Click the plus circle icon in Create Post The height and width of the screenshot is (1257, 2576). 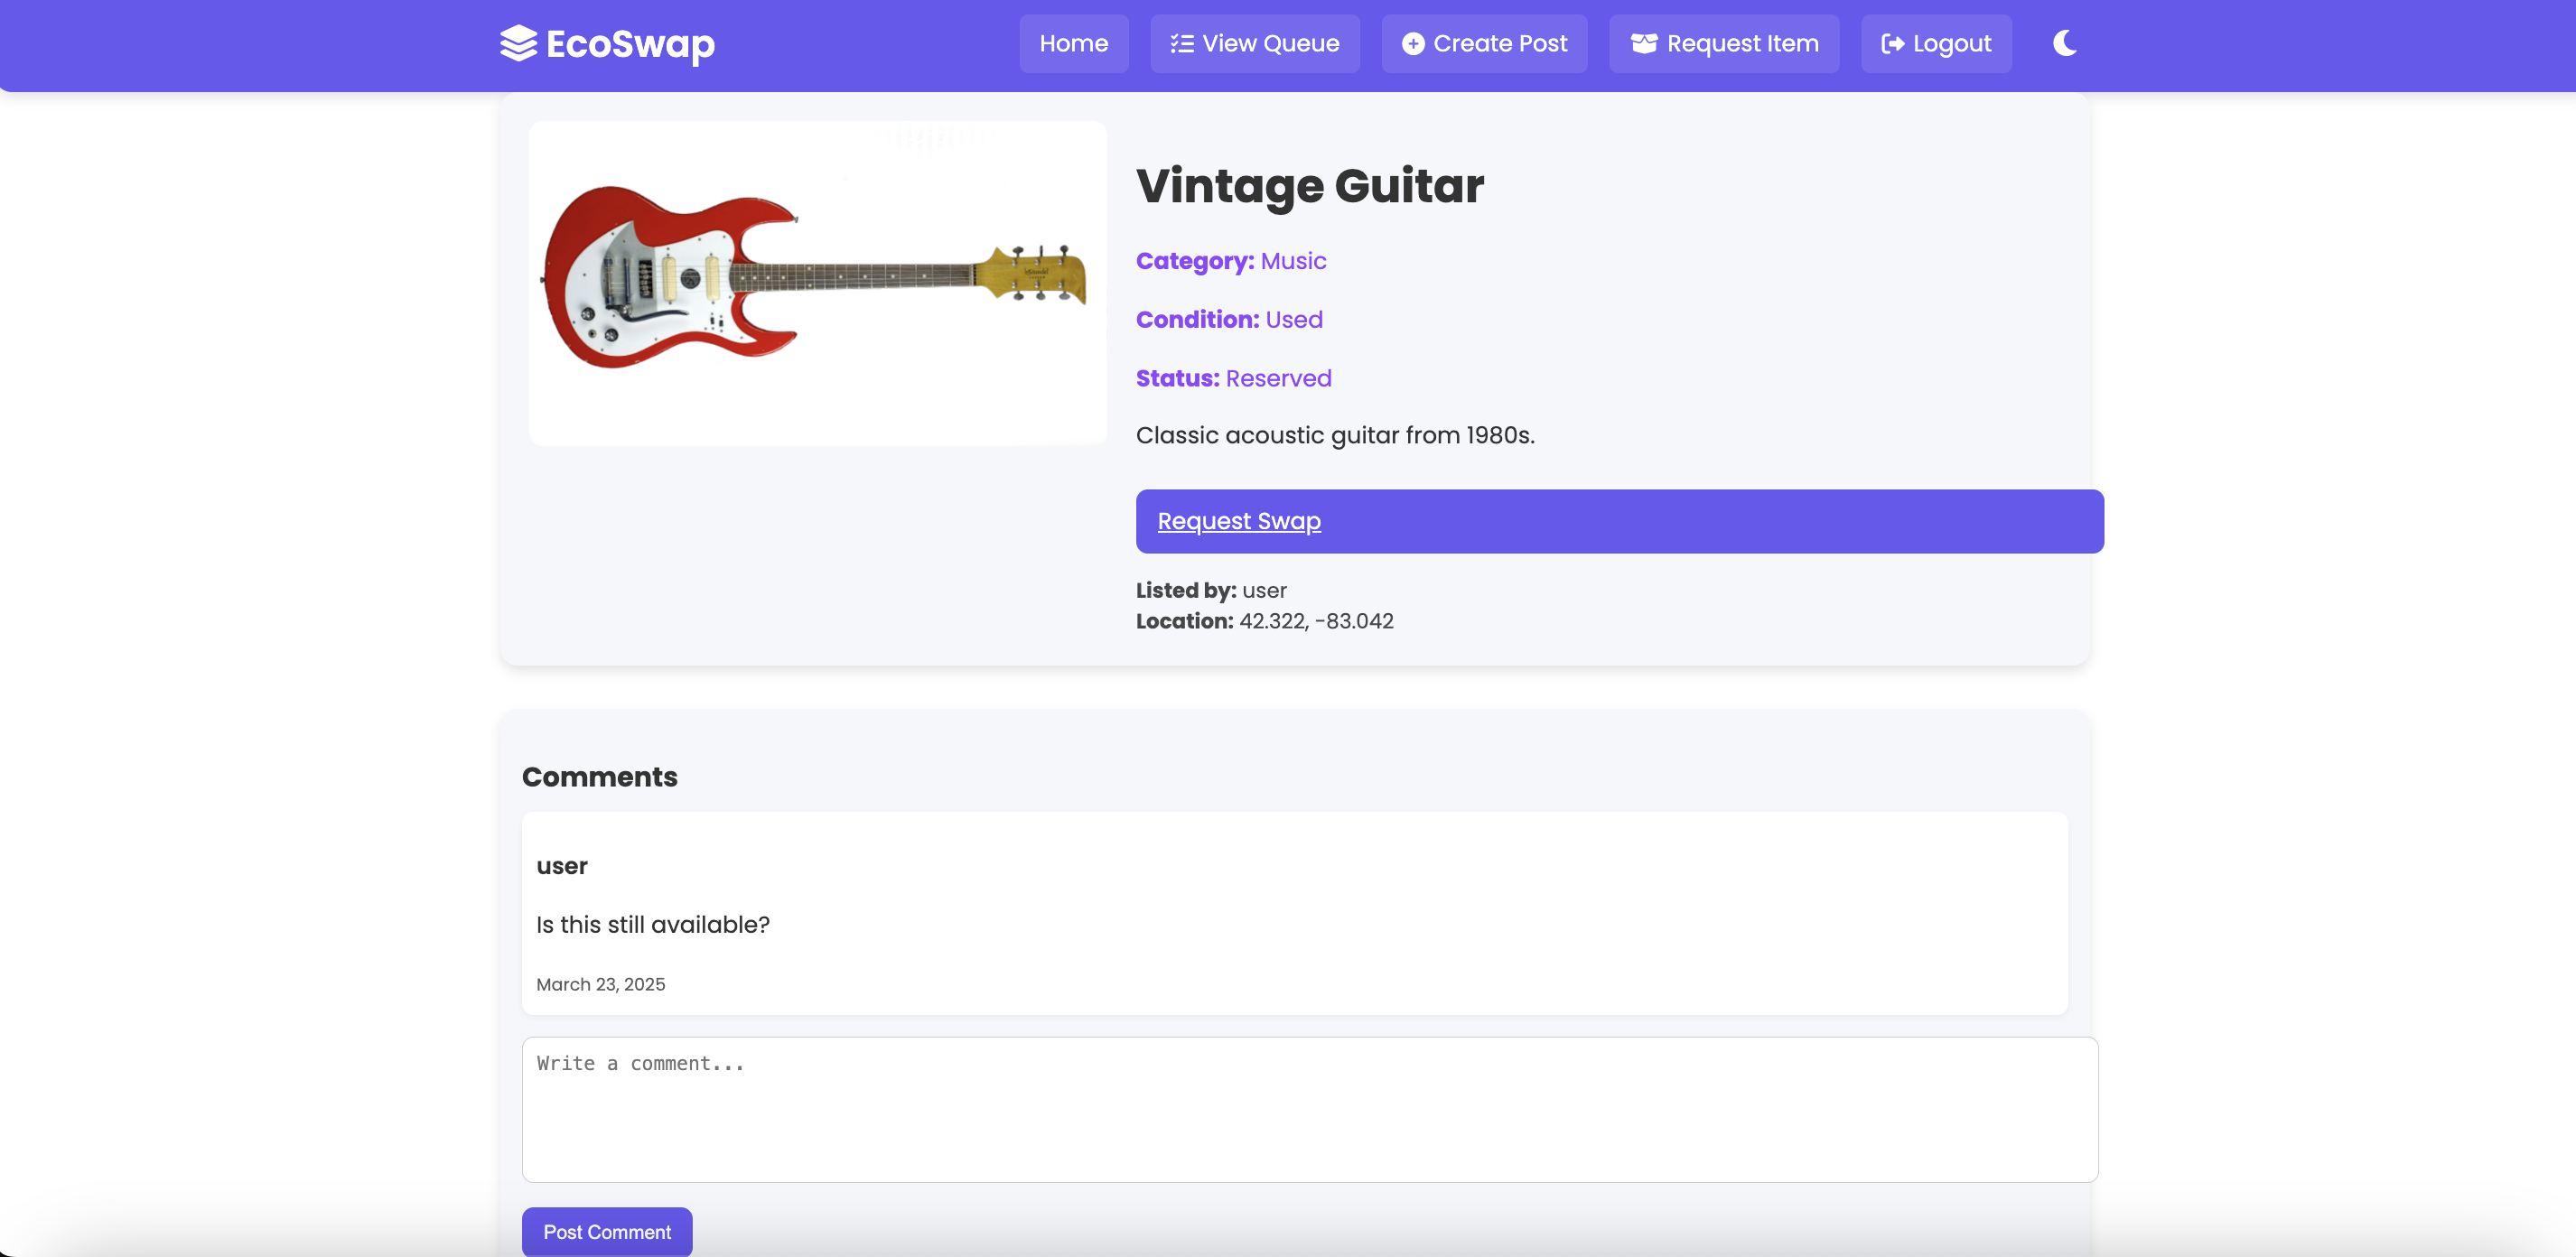pyautogui.click(x=1412, y=44)
